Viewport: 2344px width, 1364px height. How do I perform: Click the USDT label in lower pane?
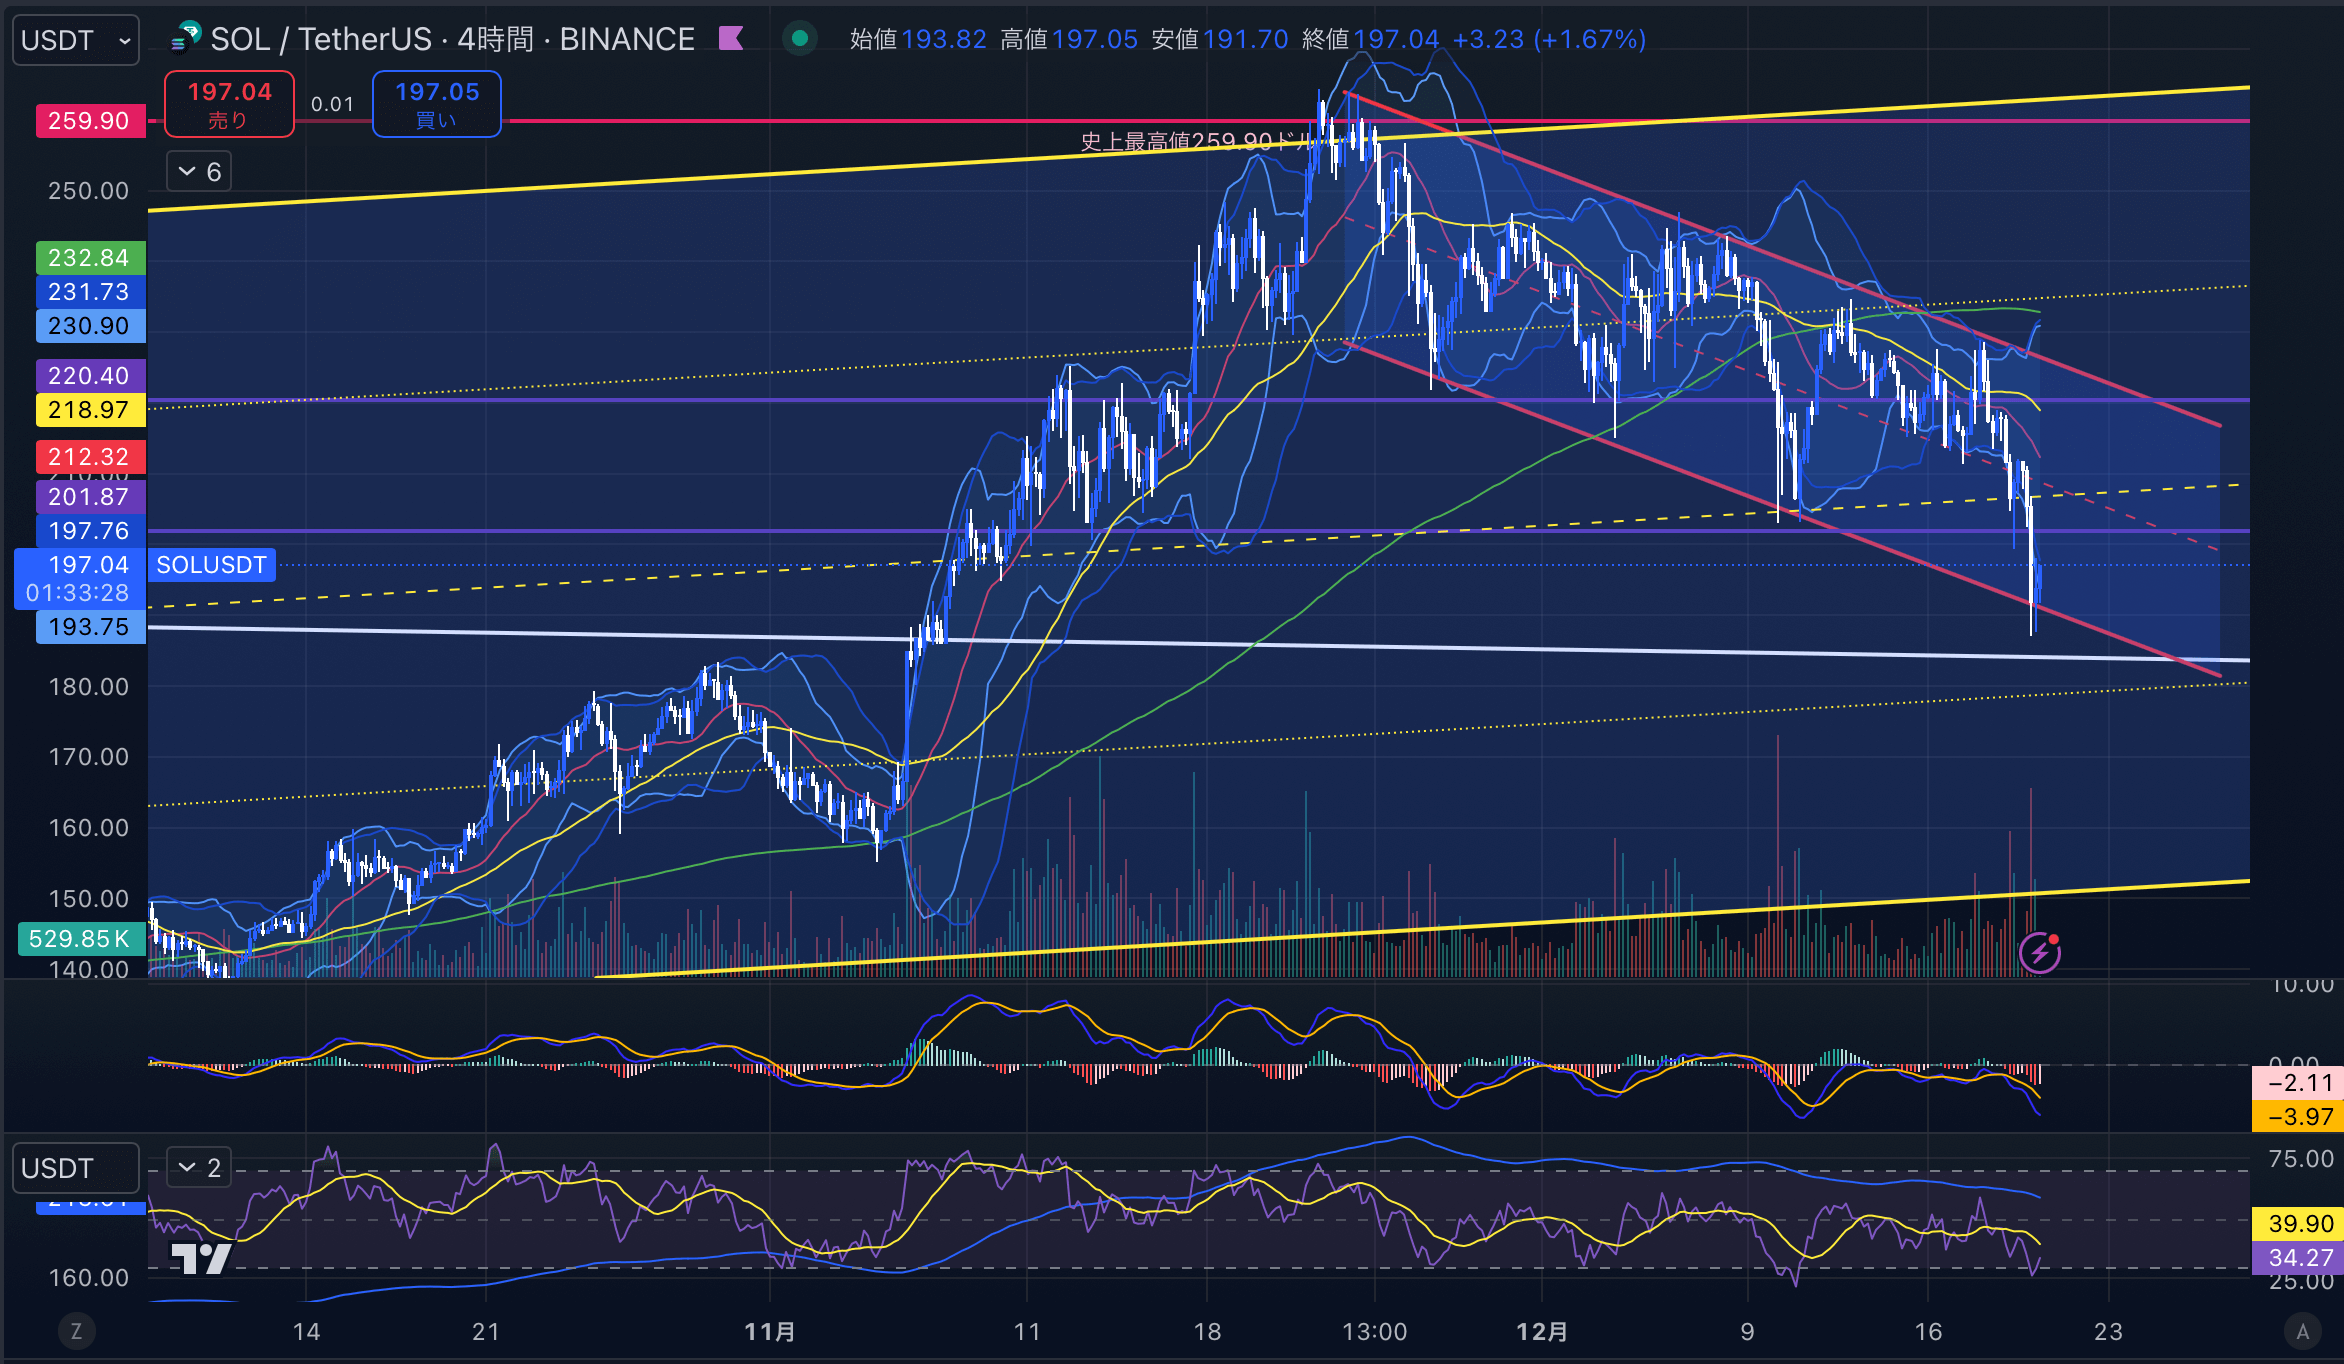(76, 1168)
